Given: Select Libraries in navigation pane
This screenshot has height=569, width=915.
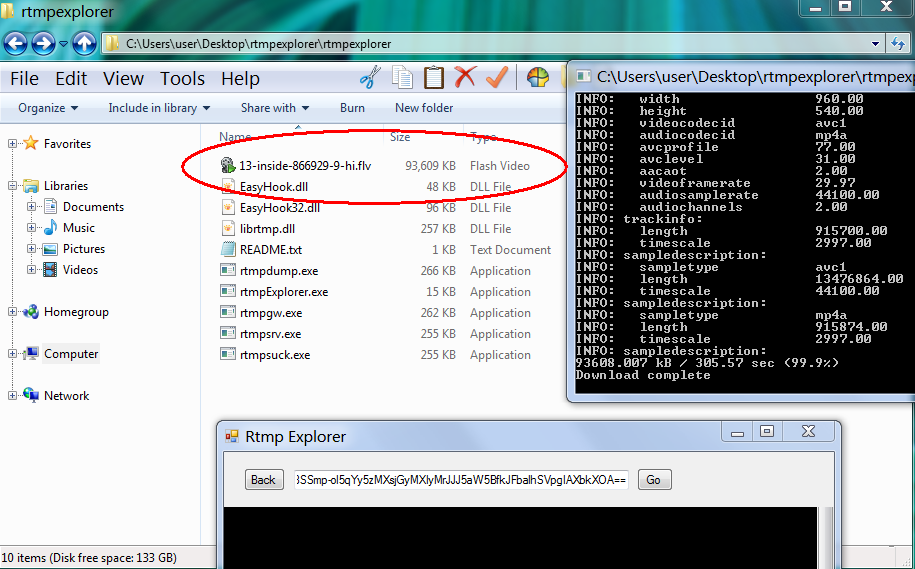Looking at the screenshot, I should click(66, 186).
